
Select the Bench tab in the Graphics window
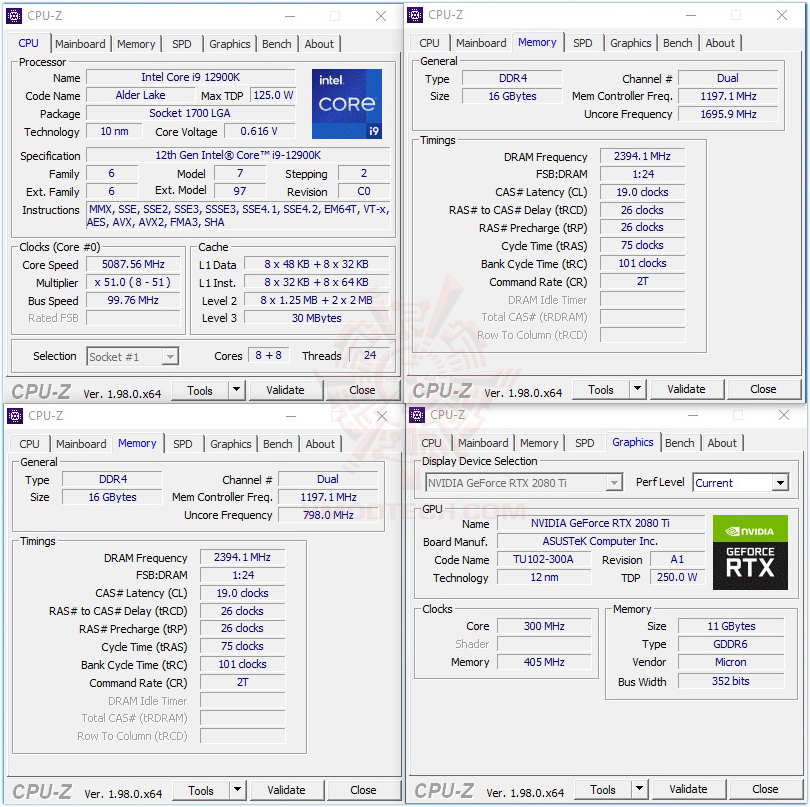click(679, 443)
